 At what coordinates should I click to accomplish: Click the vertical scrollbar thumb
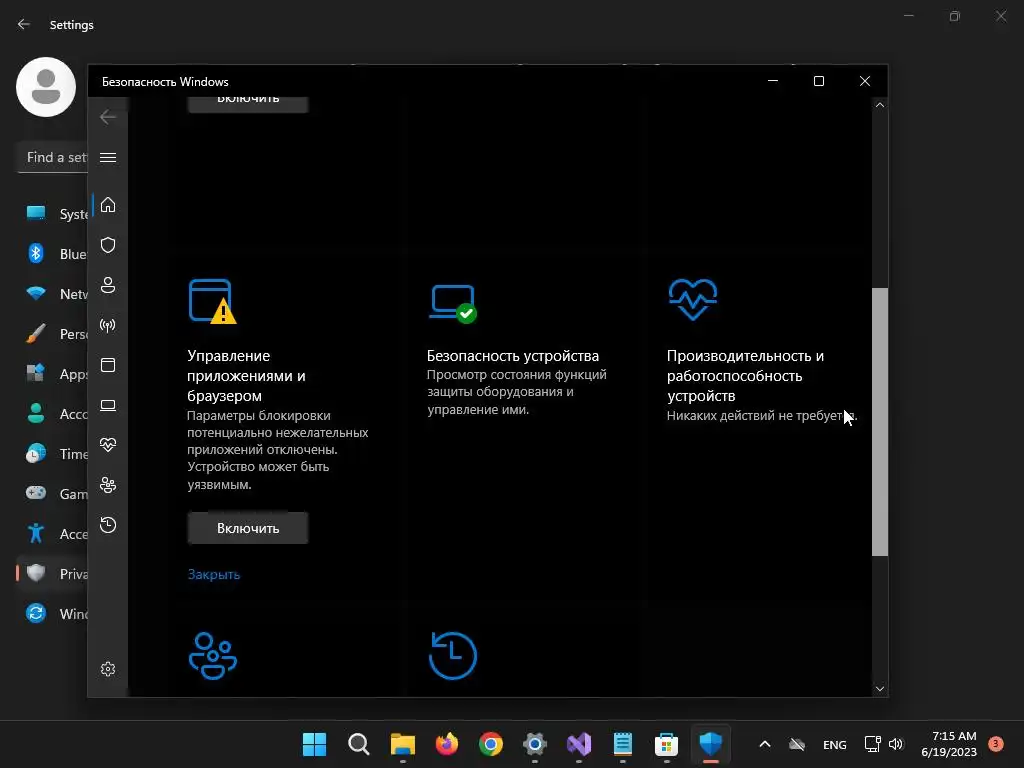tap(880, 422)
